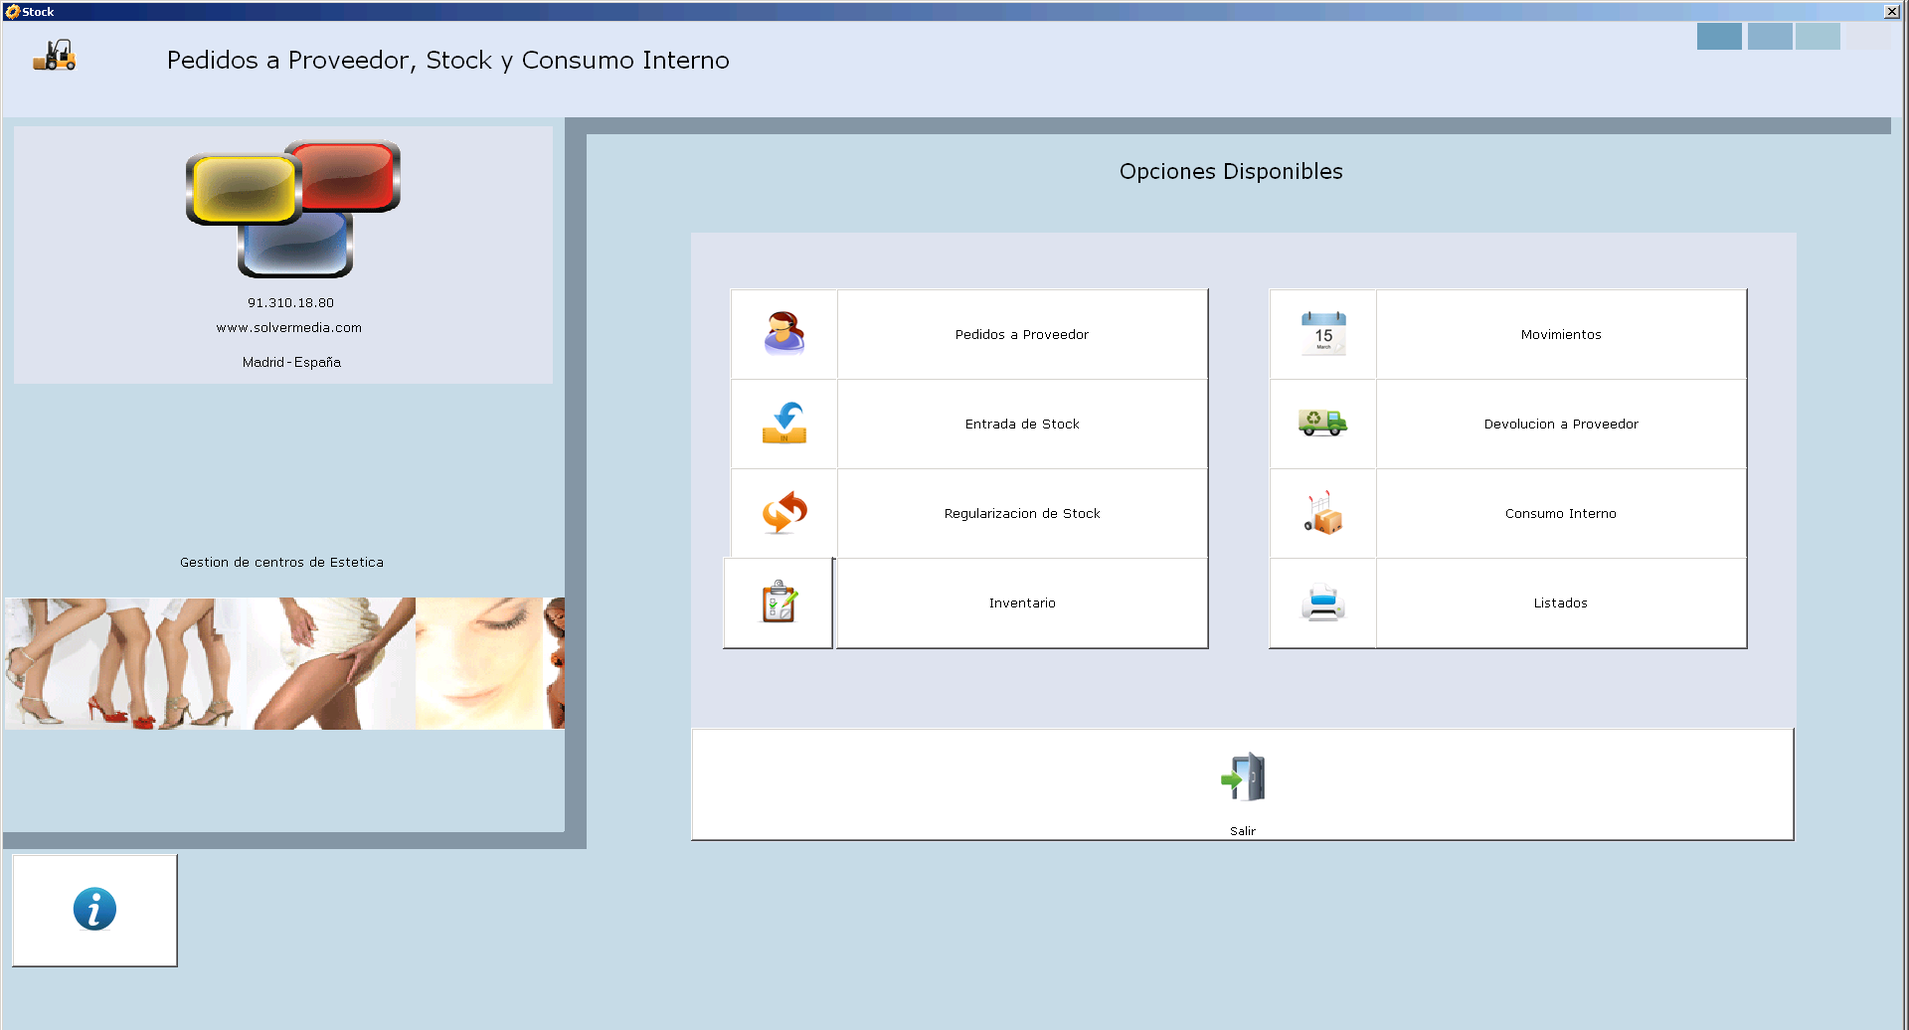Open the blue information icon button
1909x1030 pixels.
(95, 910)
